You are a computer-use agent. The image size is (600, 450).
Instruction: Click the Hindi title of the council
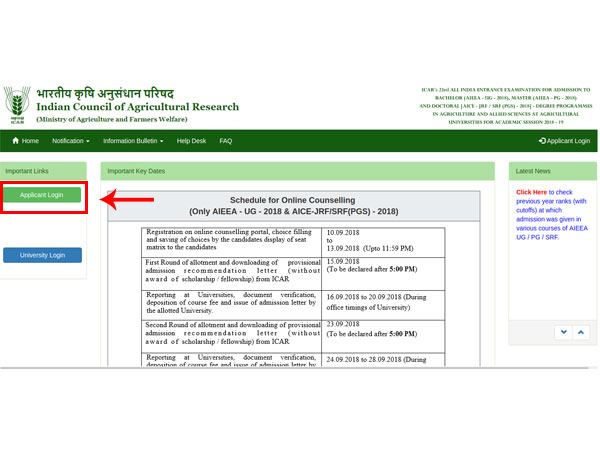click(105, 93)
